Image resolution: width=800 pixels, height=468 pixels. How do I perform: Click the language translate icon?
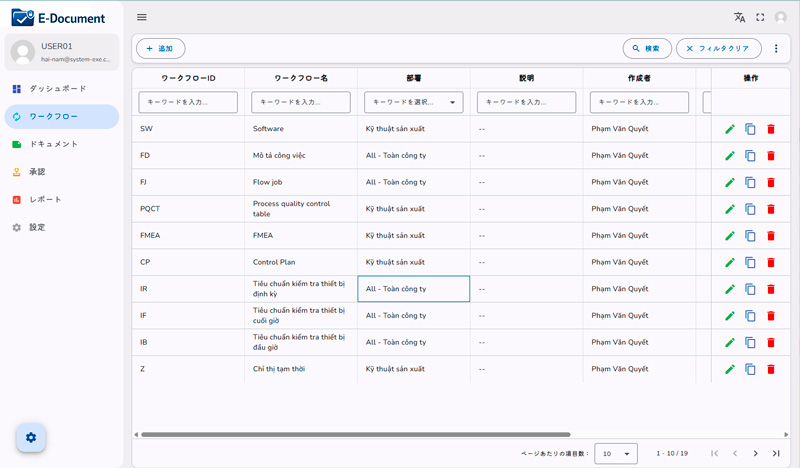(x=739, y=17)
